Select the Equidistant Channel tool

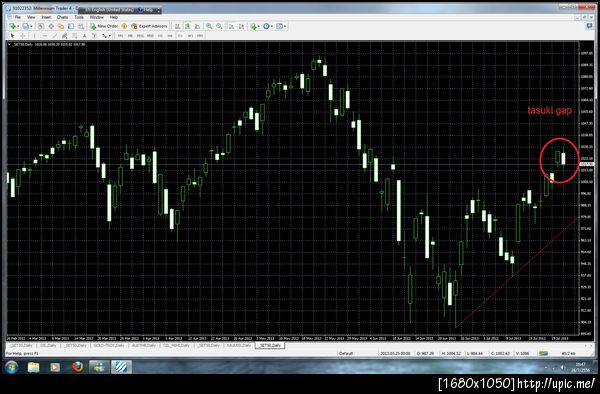(x=64, y=36)
